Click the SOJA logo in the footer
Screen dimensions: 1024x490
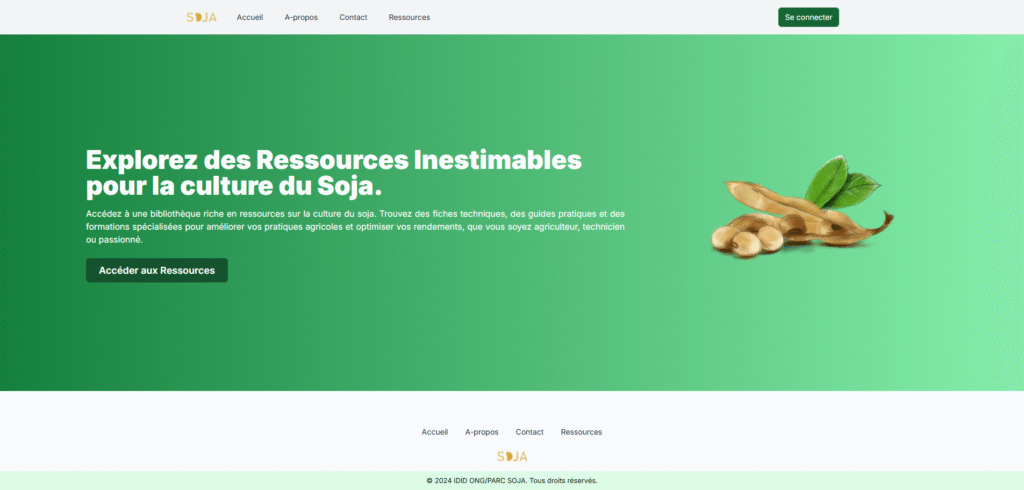point(512,456)
